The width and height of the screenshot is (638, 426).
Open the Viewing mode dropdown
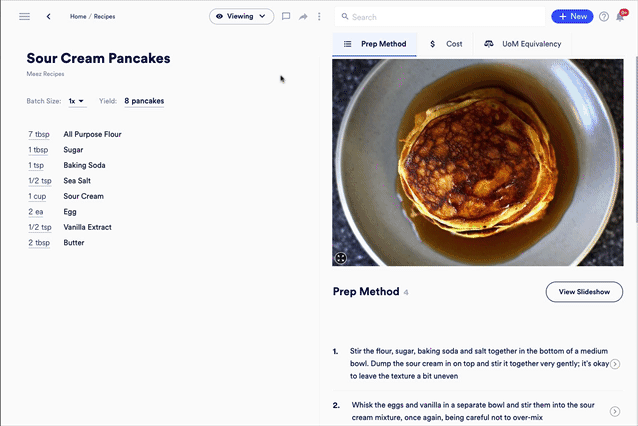point(241,17)
